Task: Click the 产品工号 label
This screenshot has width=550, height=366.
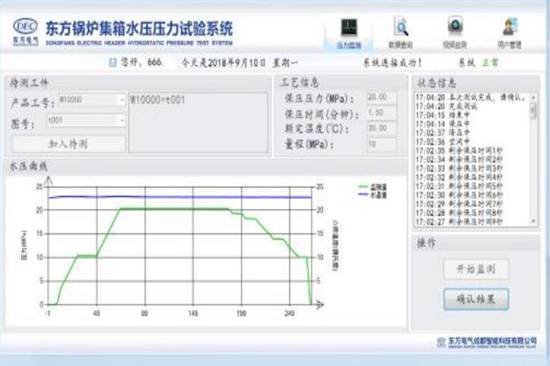Action: tap(33, 103)
